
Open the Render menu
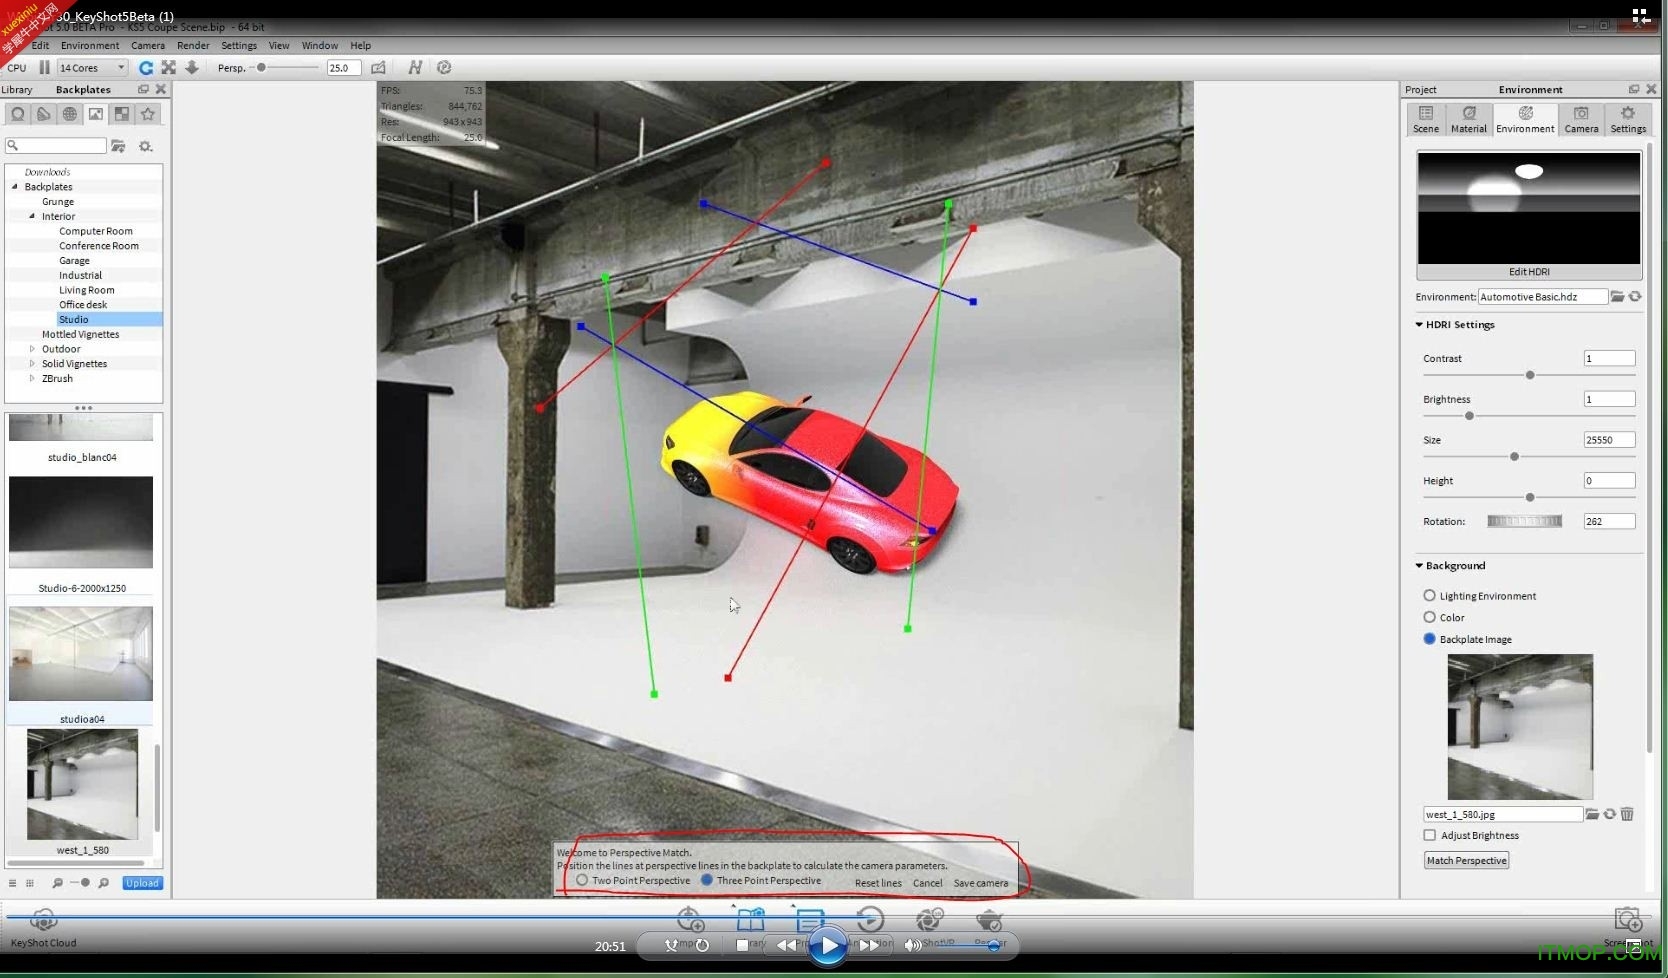(x=193, y=45)
